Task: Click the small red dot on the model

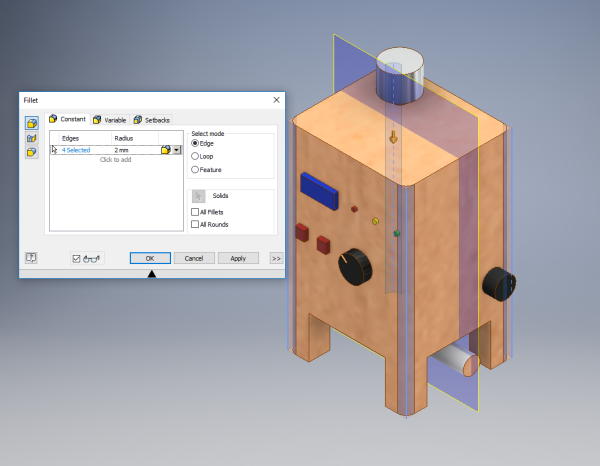Action: pos(354,209)
